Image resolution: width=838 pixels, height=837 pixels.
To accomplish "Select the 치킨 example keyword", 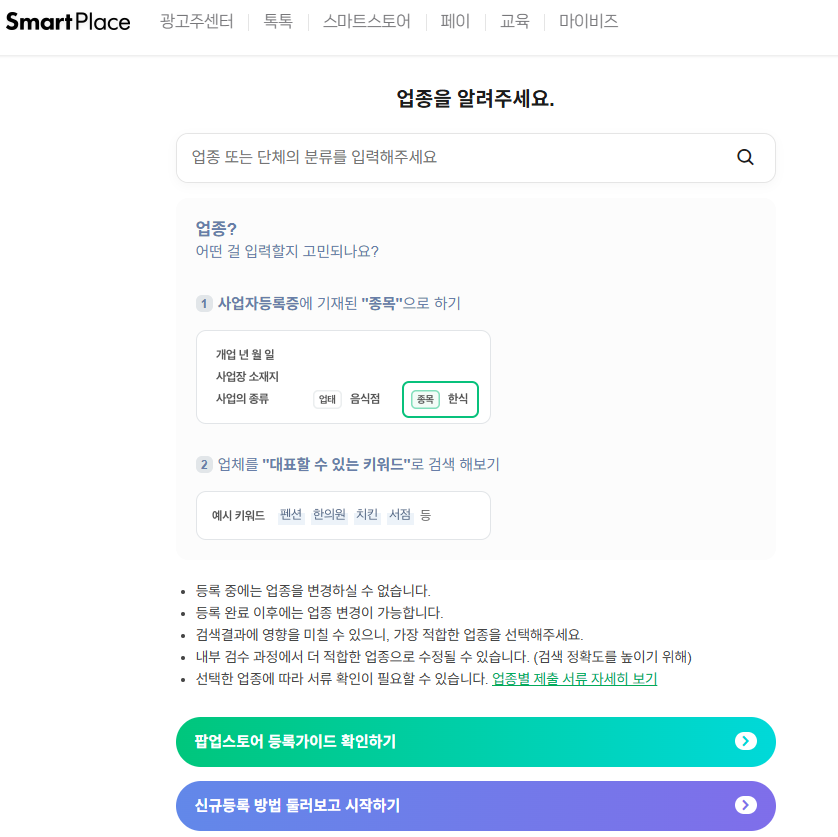I will click(367, 515).
